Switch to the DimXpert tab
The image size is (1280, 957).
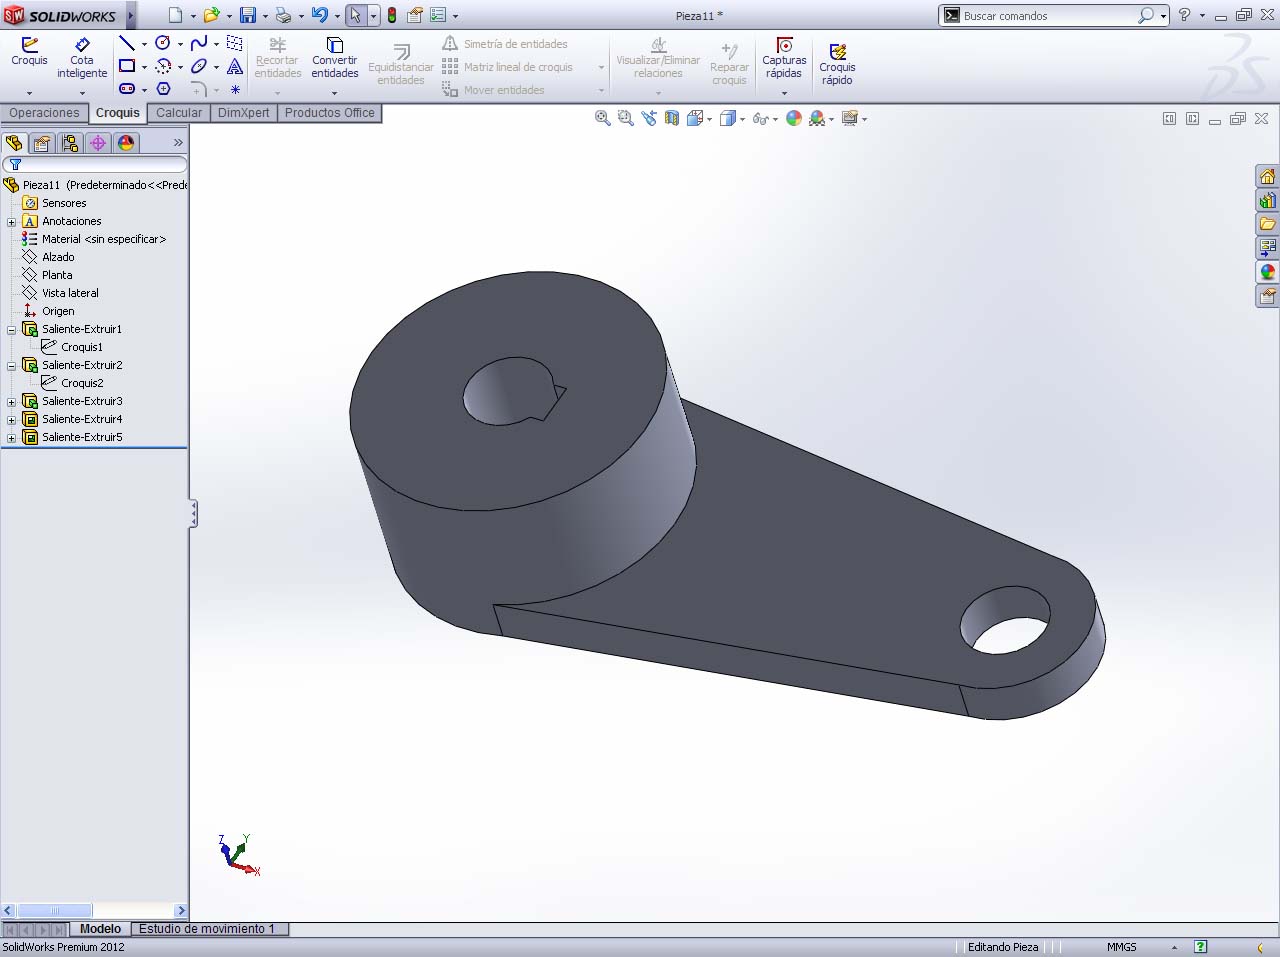(x=244, y=113)
